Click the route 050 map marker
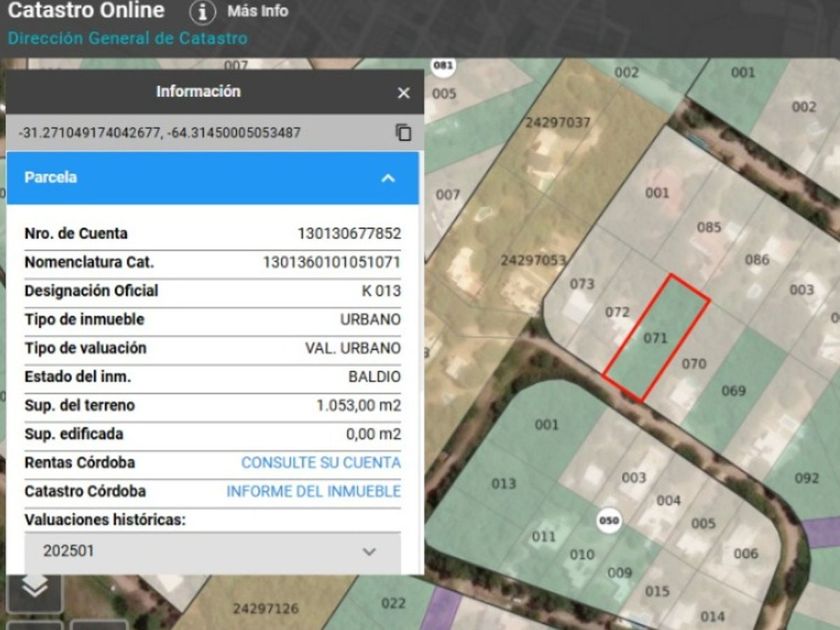840x630 pixels. pyautogui.click(x=607, y=520)
